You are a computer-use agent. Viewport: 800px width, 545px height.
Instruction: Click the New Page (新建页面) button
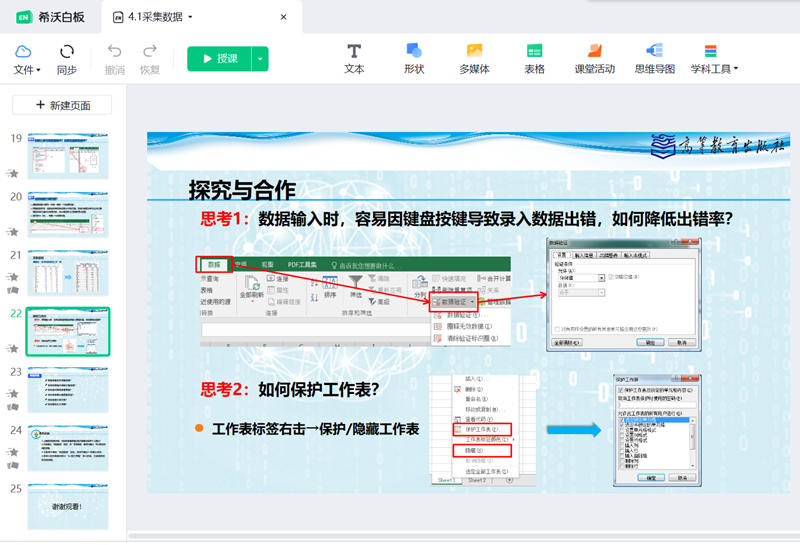[69, 105]
